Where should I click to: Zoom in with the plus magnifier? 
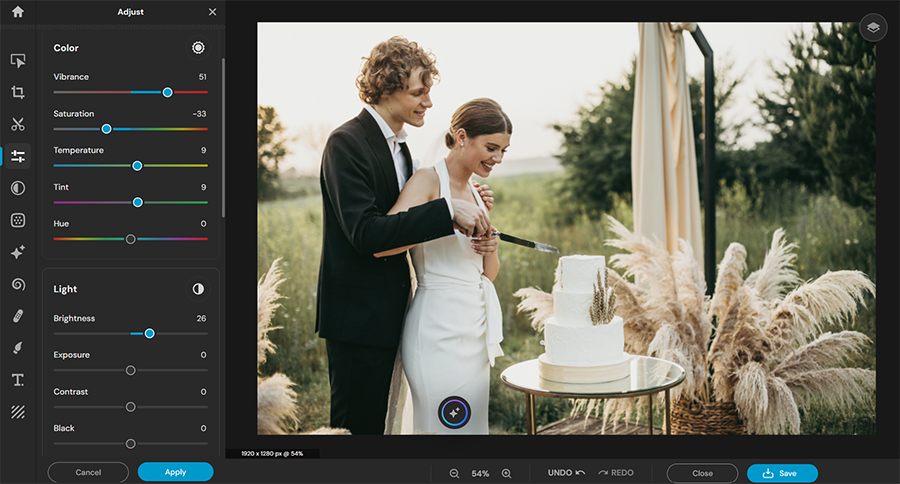pyautogui.click(x=506, y=474)
